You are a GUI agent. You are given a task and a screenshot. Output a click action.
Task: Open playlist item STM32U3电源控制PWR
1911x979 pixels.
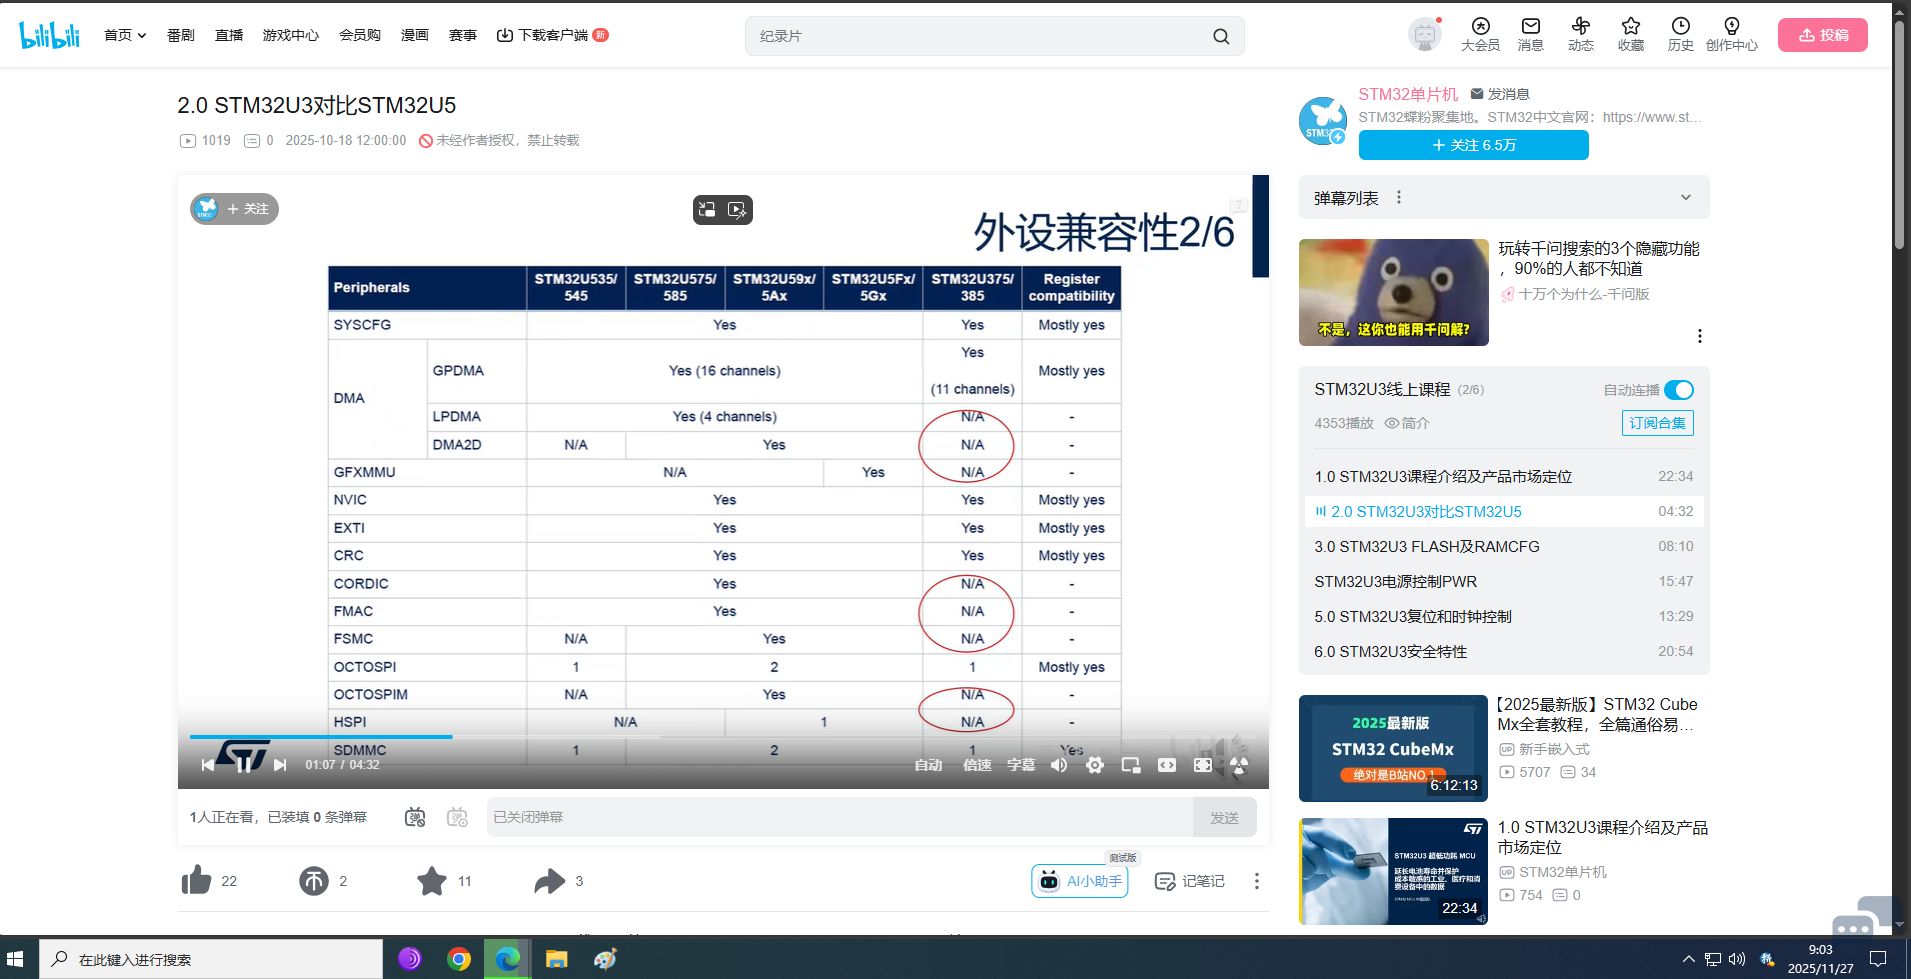[1504, 582]
